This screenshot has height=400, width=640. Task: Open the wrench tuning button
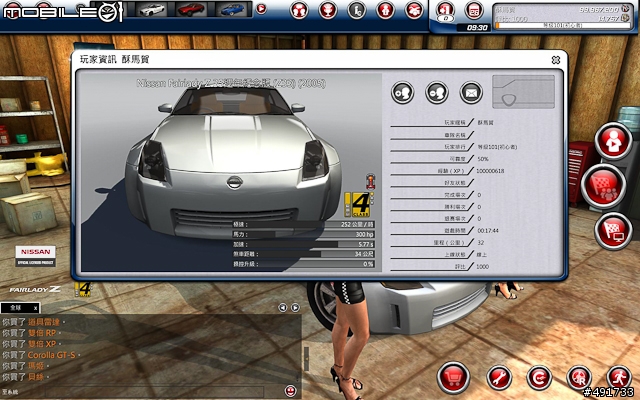[x=499, y=378]
